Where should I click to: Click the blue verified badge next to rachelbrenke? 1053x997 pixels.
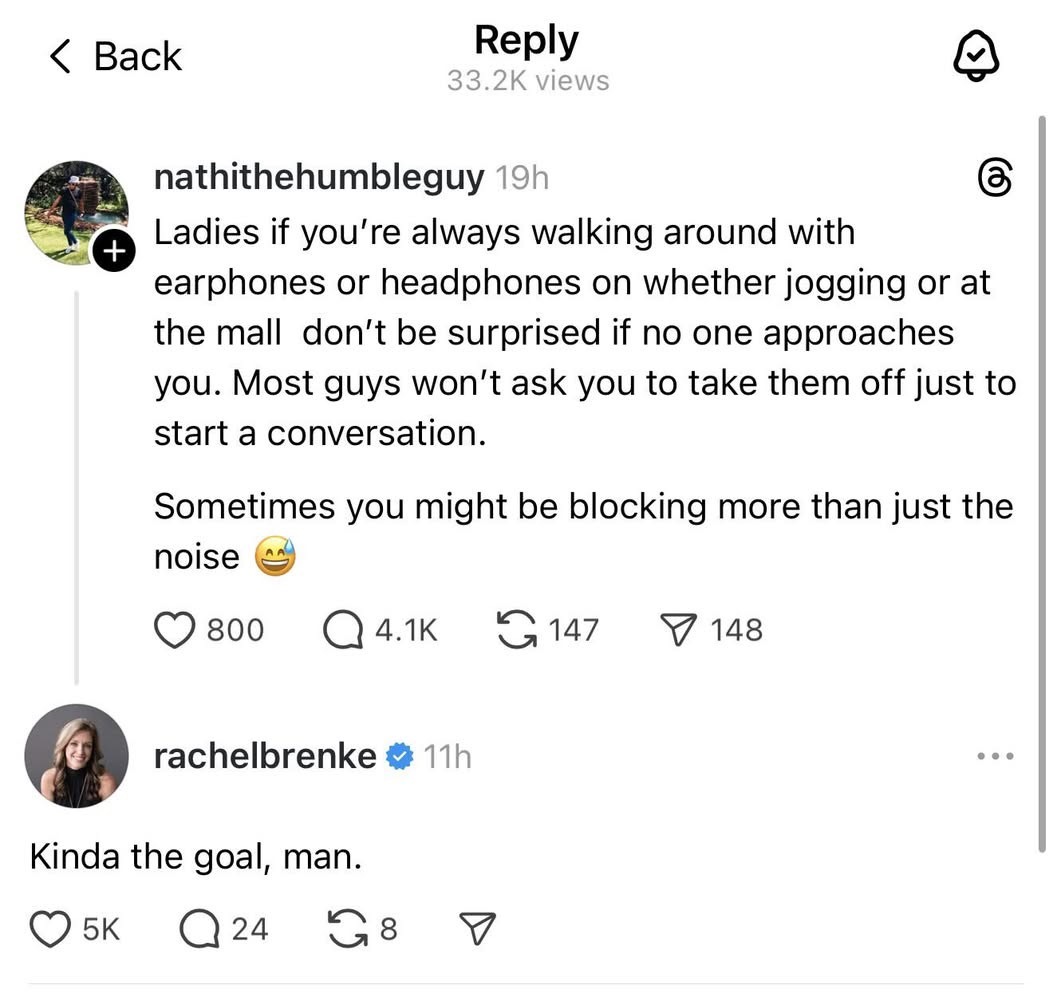(400, 758)
